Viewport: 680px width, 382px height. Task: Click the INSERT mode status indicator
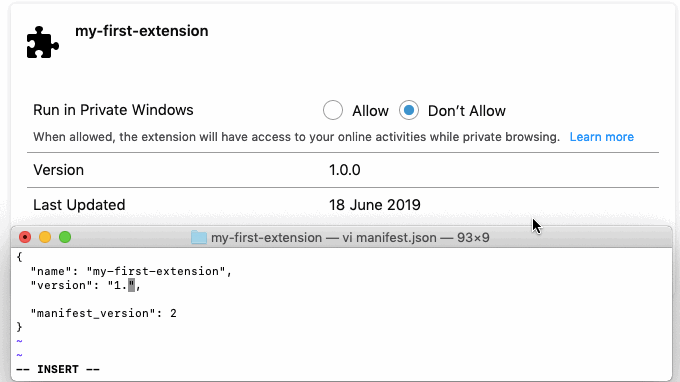coord(58,369)
